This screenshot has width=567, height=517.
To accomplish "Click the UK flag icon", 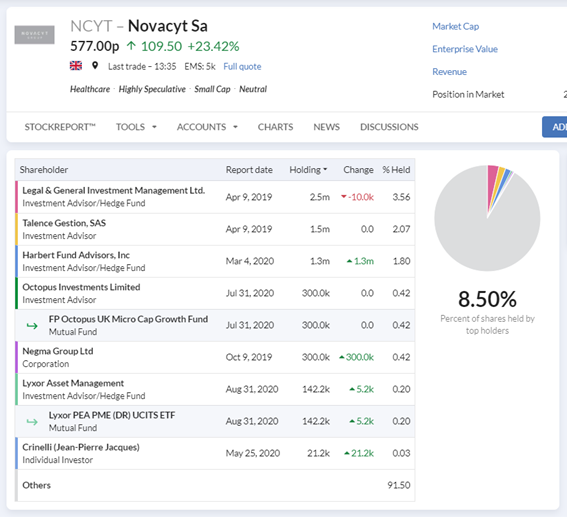I will pos(76,66).
